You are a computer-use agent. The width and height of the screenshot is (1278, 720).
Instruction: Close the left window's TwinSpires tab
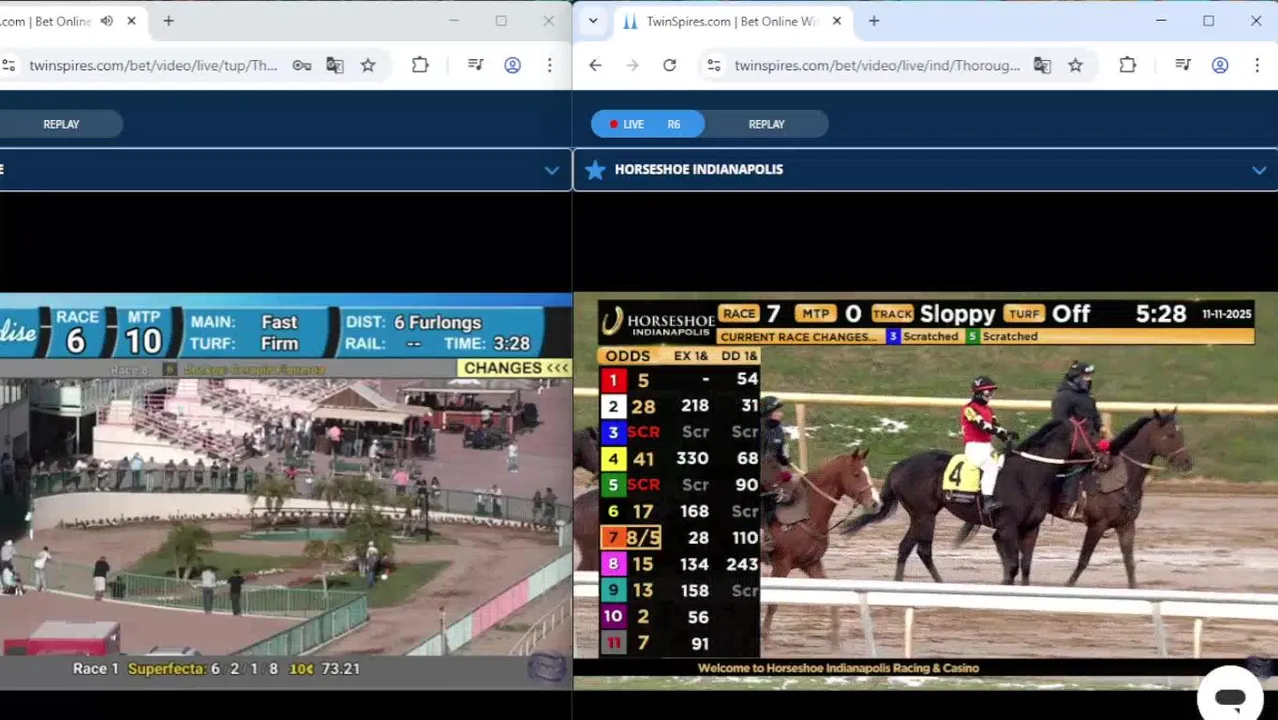pyautogui.click(x=131, y=21)
